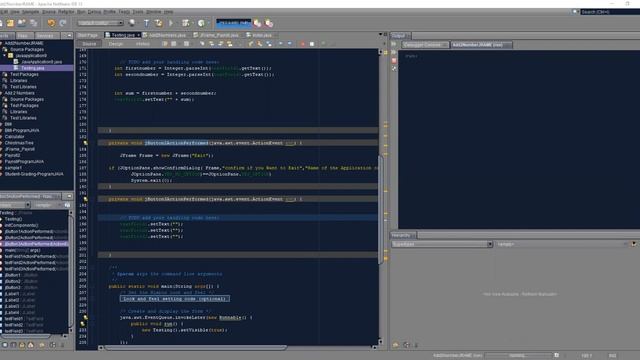Click the Design view button
This screenshot has height=360, width=640.
(x=116, y=44)
